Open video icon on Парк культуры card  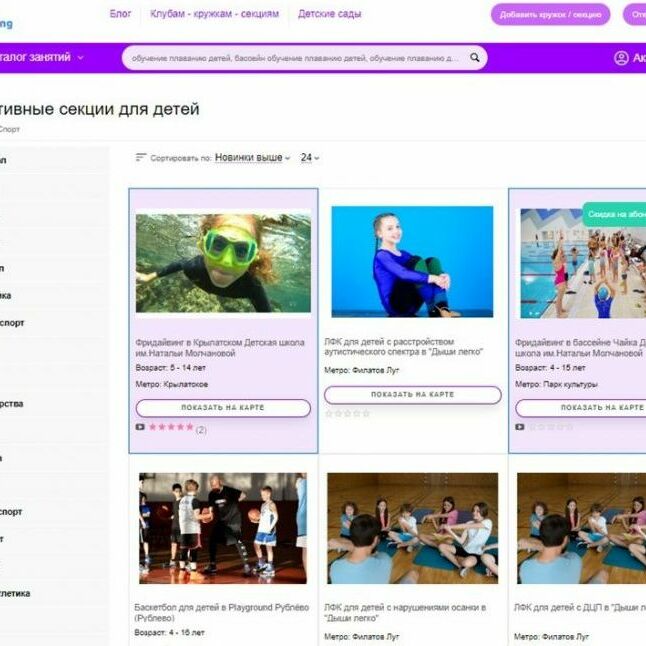click(520, 427)
